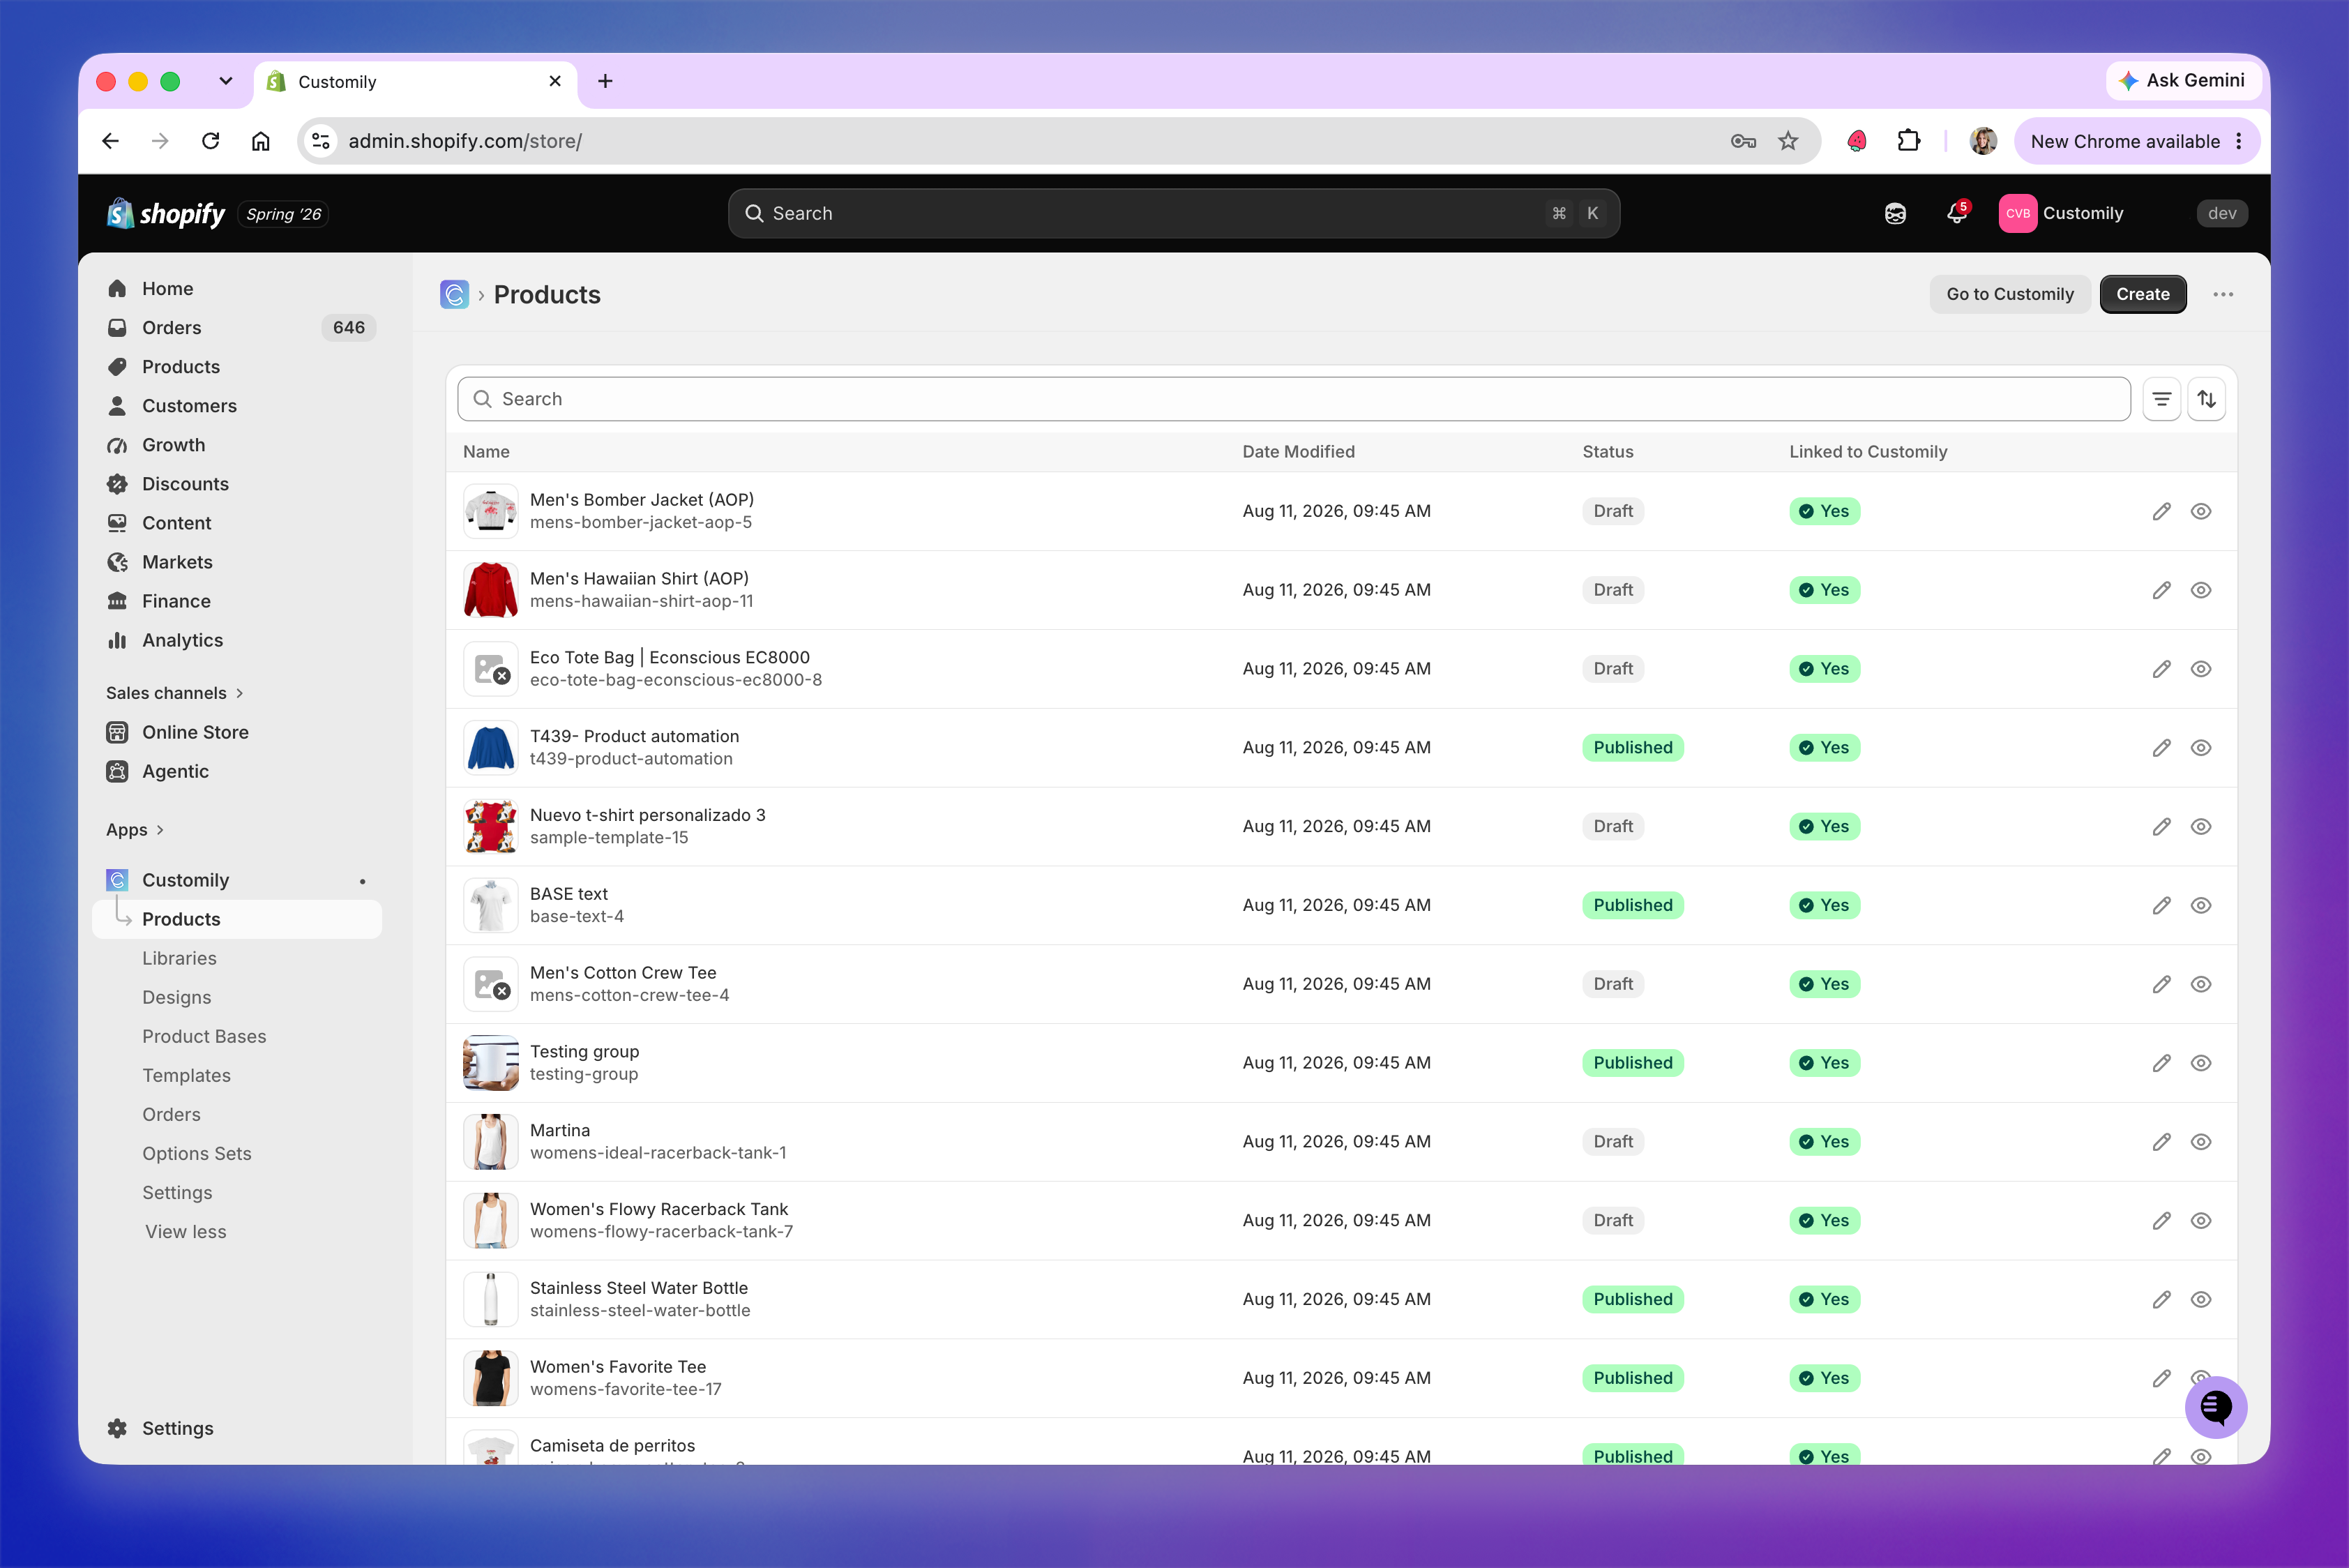
Task: Edit Men's Bomber Jacket (AOP) with pencil icon
Action: coord(2161,511)
